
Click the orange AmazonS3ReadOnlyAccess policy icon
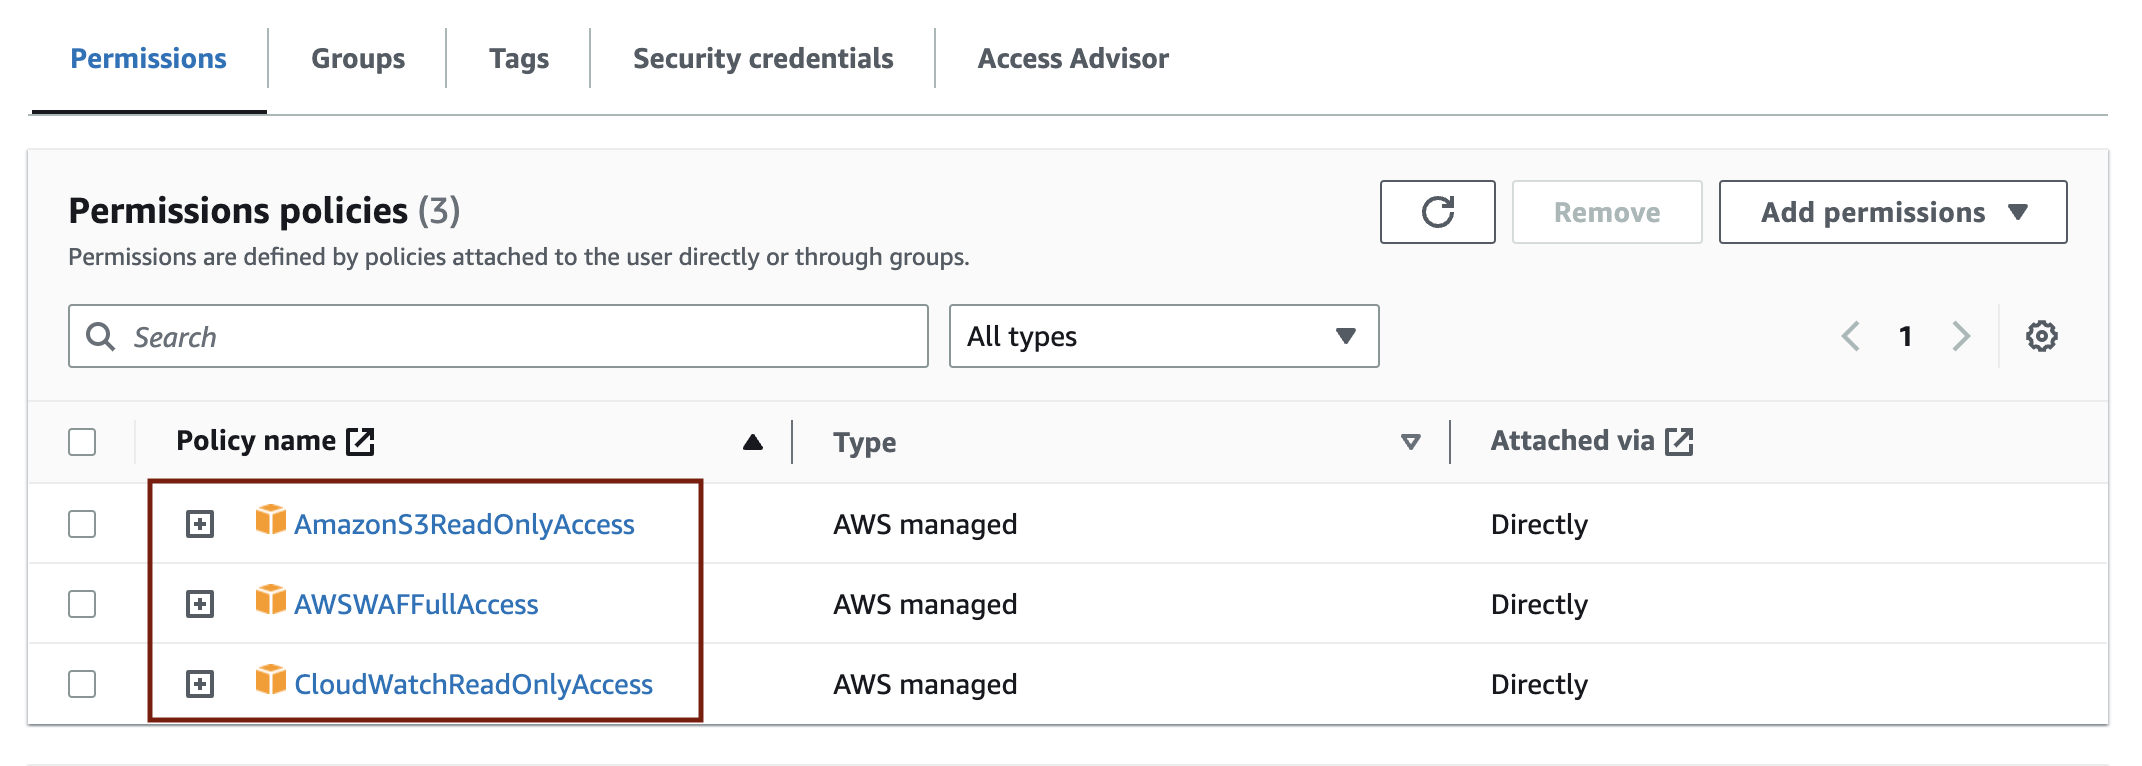click(270, 519)
